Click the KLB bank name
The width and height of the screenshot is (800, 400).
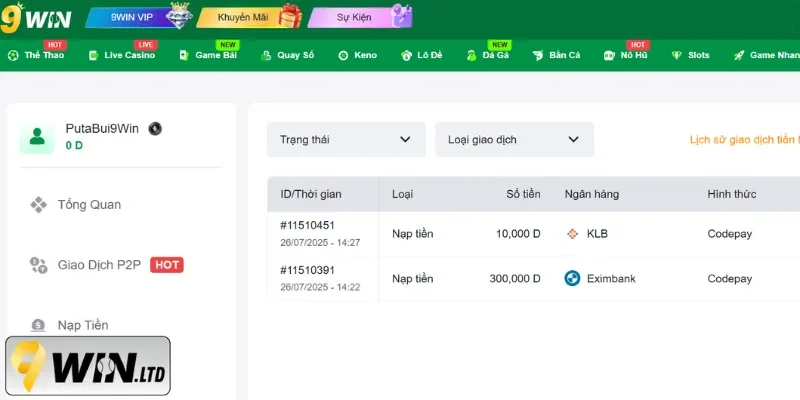597,234
